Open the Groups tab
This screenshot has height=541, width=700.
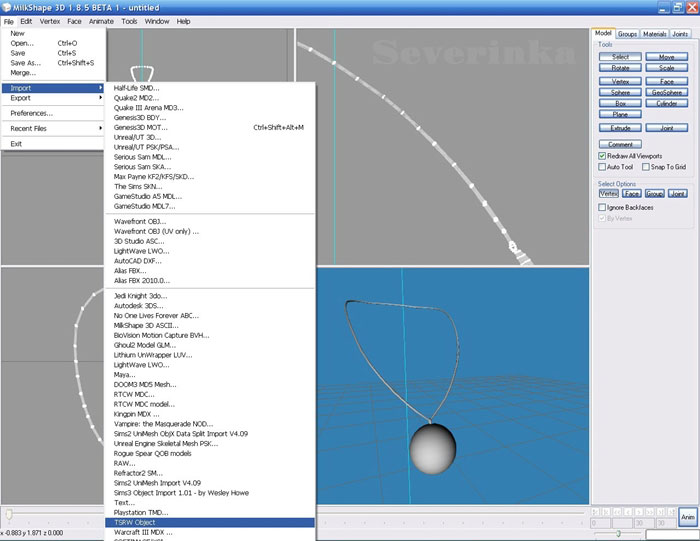[627, 34]
